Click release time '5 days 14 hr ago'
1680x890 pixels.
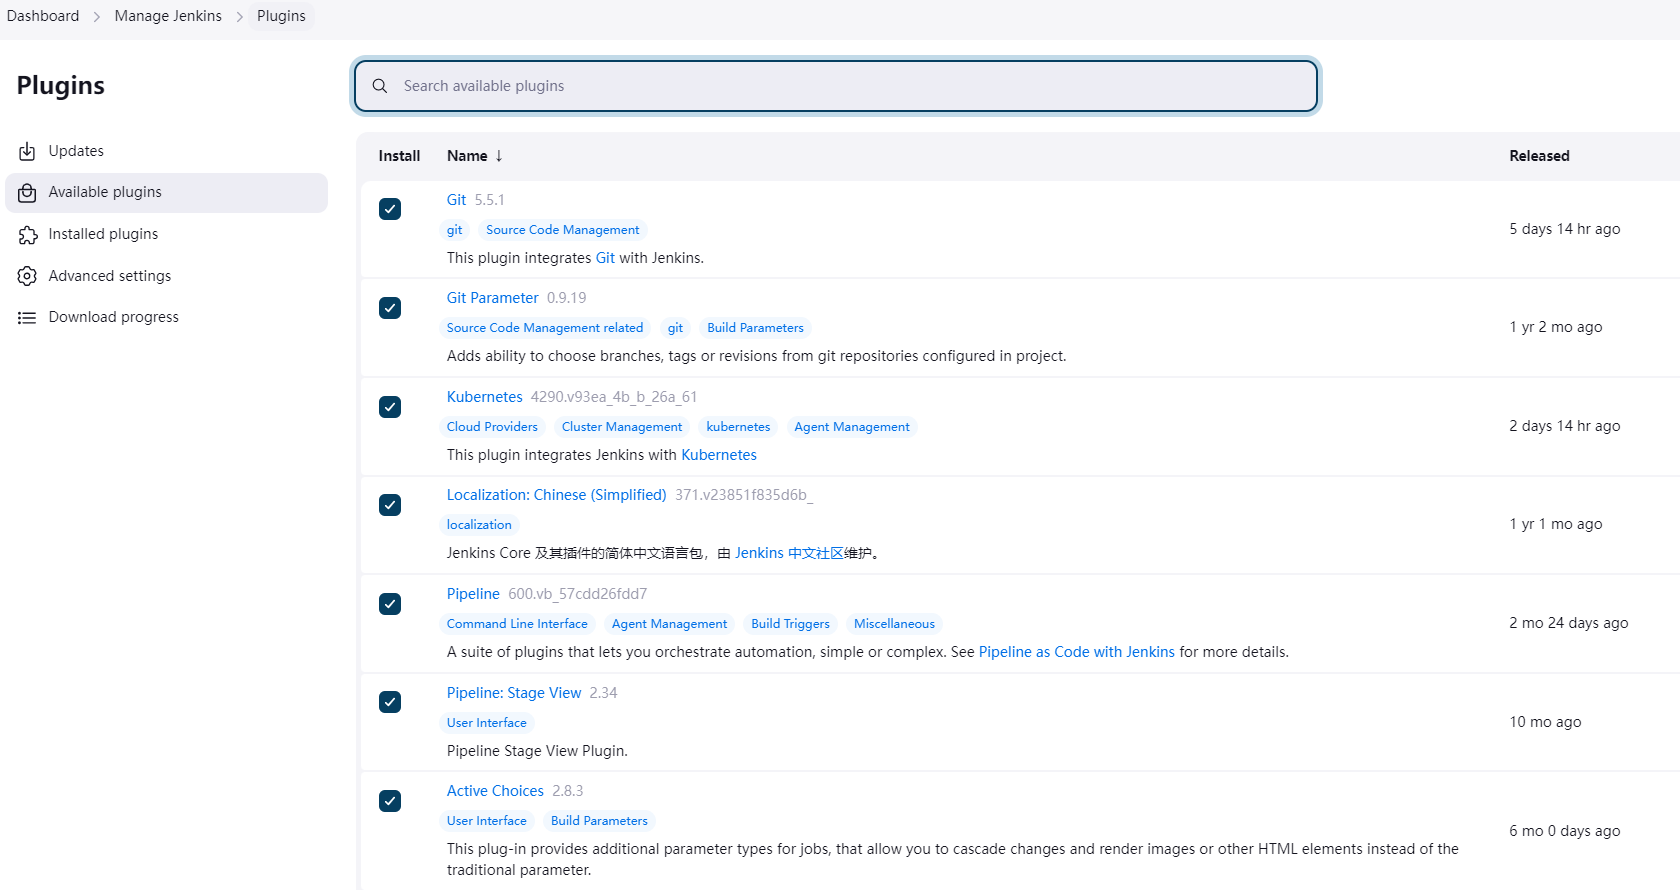(1565, 229)
